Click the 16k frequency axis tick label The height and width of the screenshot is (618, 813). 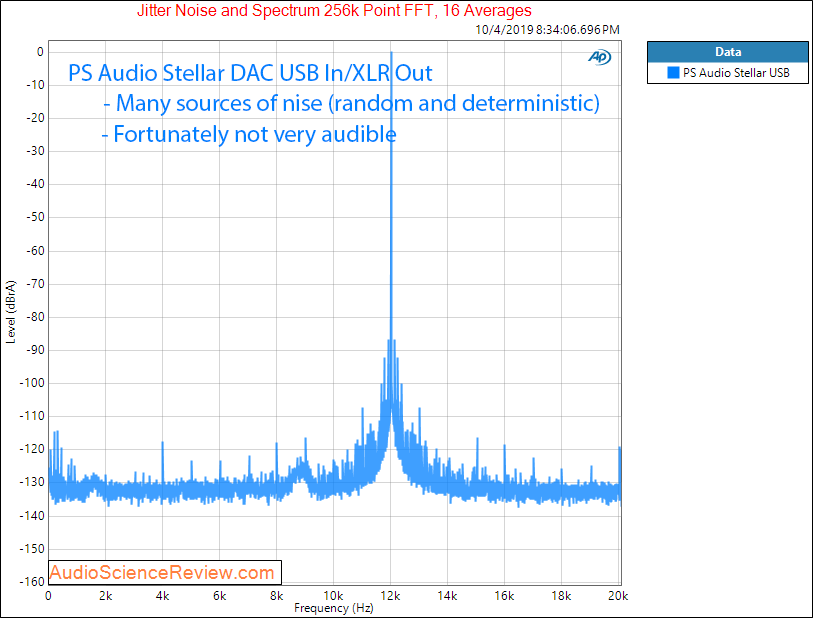[504, 596]
